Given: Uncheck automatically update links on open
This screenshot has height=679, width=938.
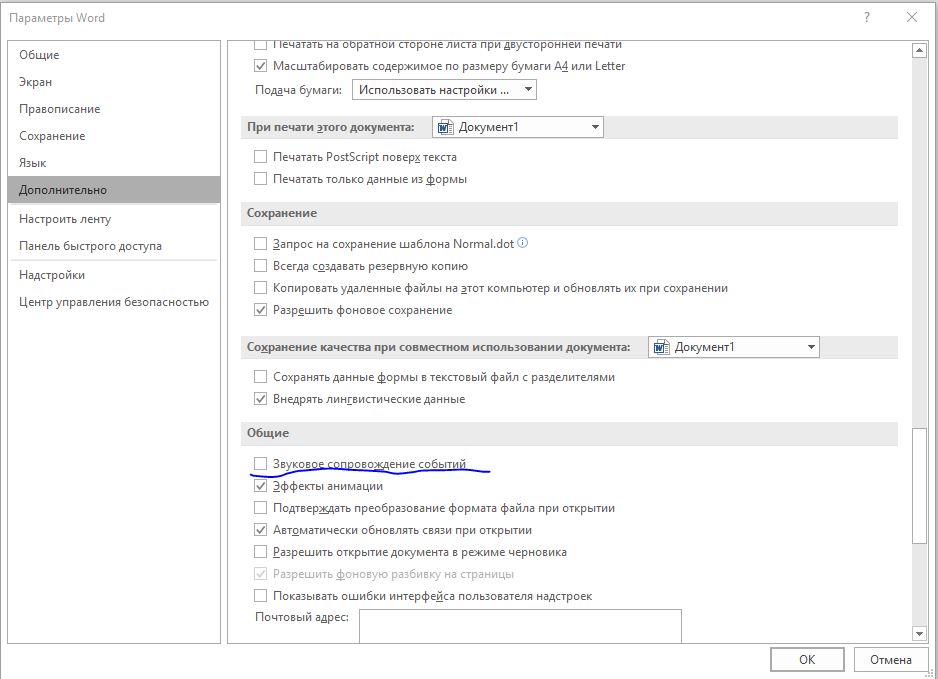Looking at the screenshot, I should (260, 530).
